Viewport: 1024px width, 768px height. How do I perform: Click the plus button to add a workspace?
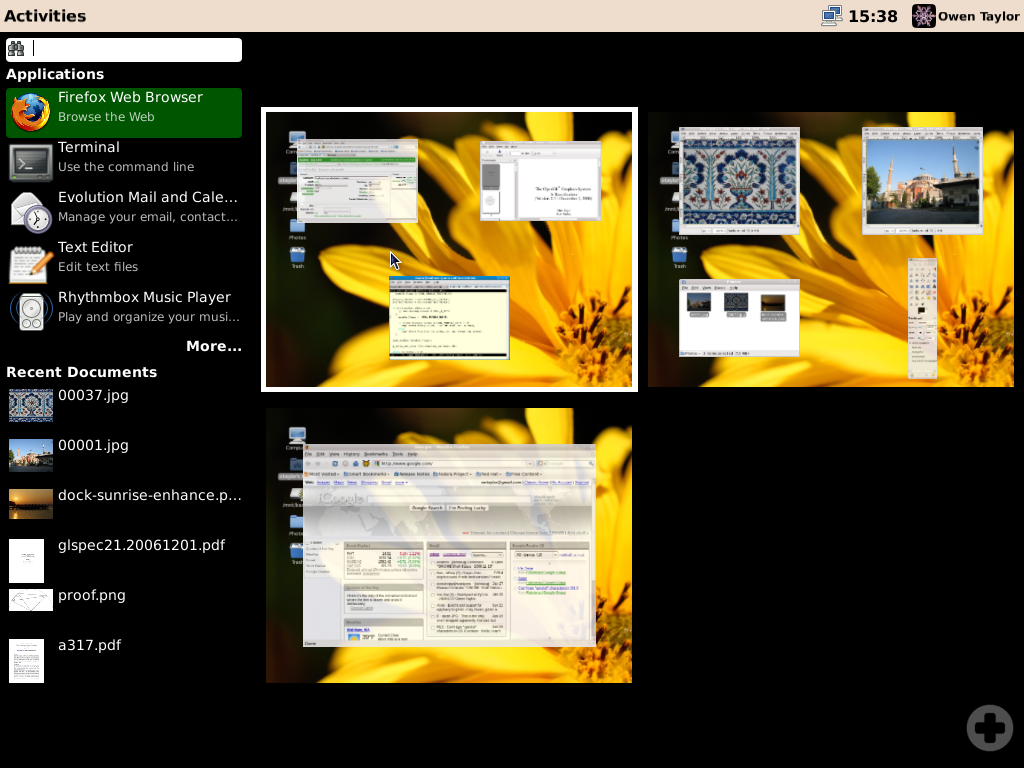[x=989, y=727]
